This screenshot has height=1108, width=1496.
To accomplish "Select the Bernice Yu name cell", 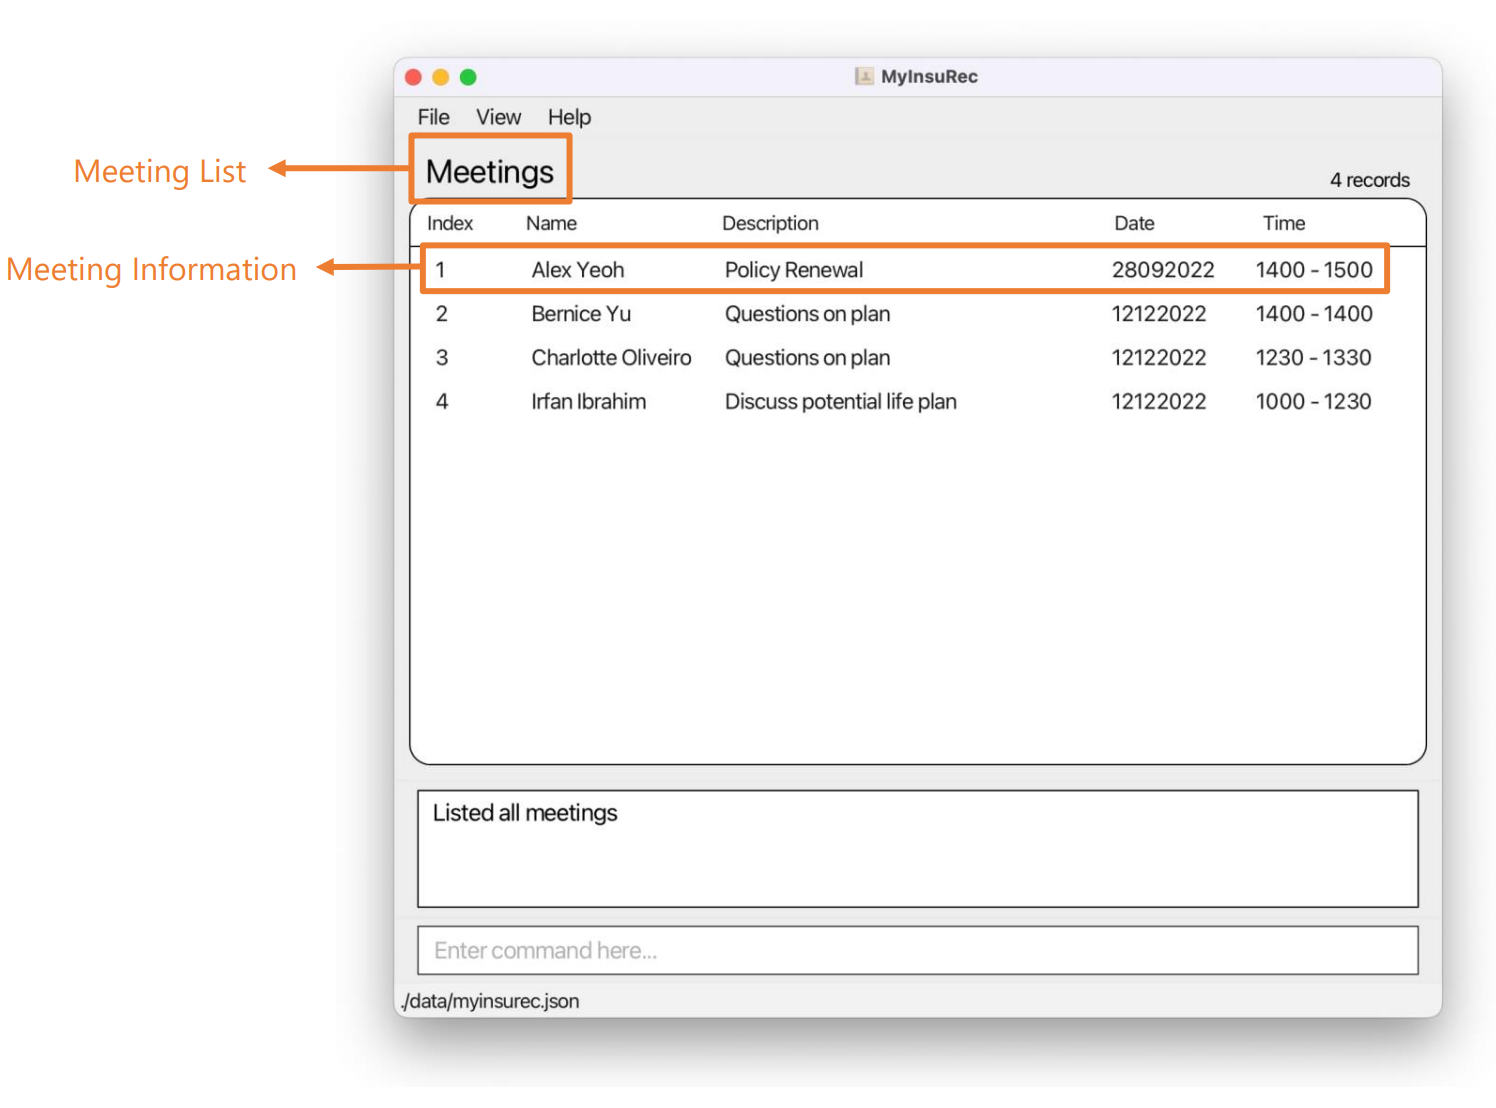I will click(581, 314).
